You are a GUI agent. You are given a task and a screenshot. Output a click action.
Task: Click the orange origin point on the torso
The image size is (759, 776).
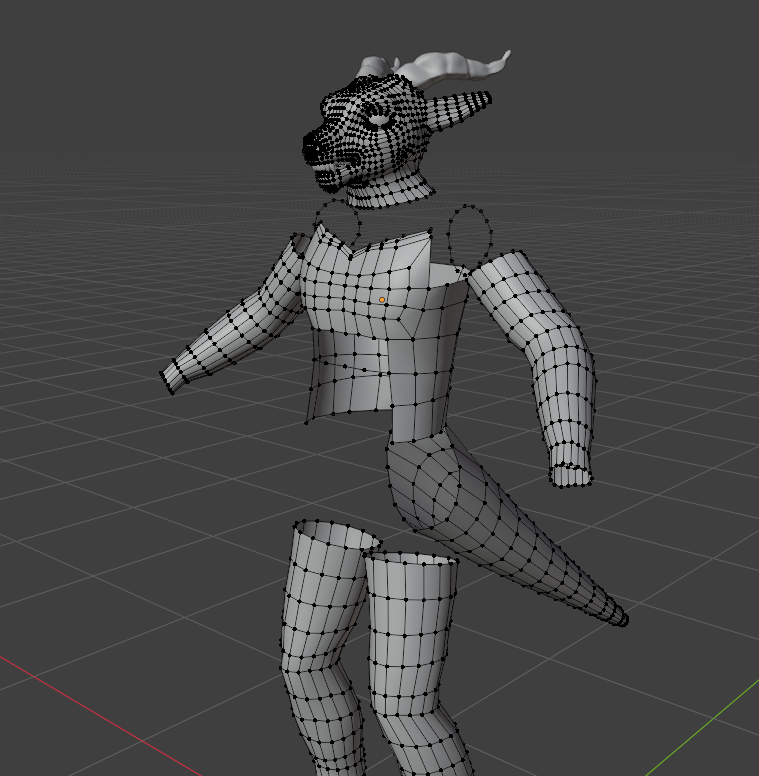point(381,300)
